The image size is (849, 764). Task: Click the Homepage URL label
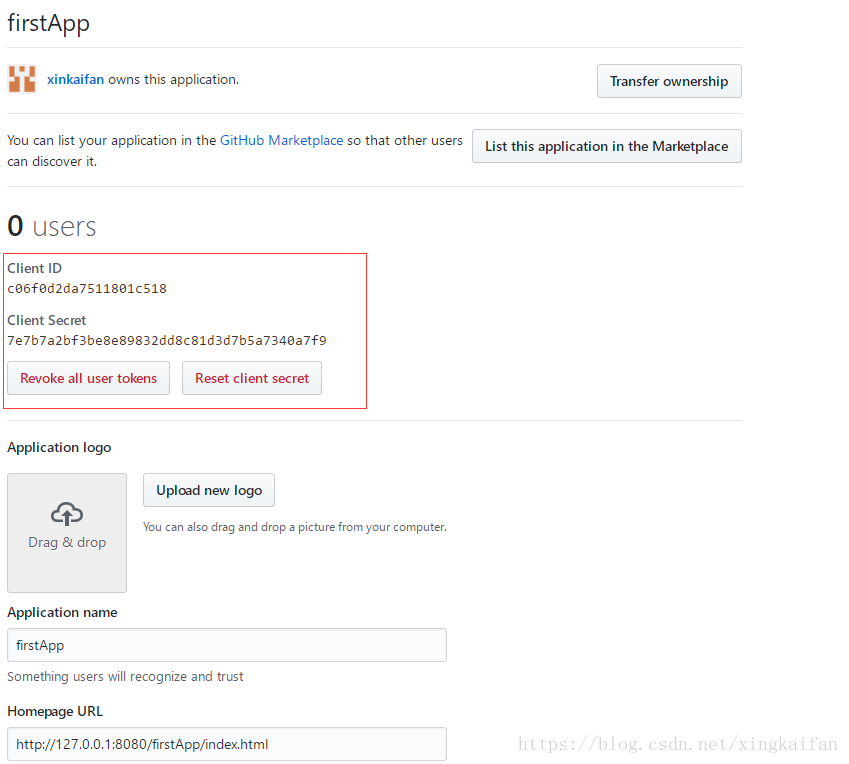pos(55,711)
